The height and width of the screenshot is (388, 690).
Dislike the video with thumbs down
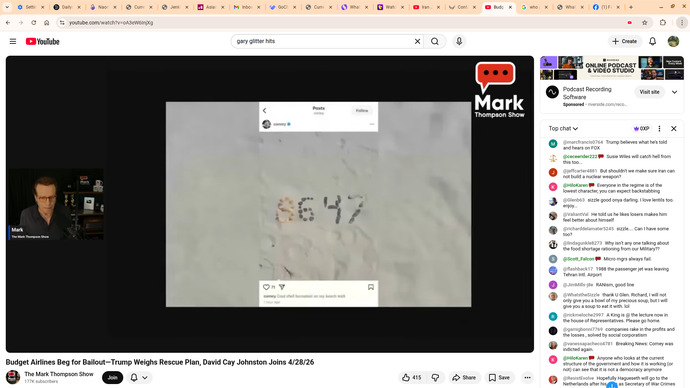click(x=435, y=377)
